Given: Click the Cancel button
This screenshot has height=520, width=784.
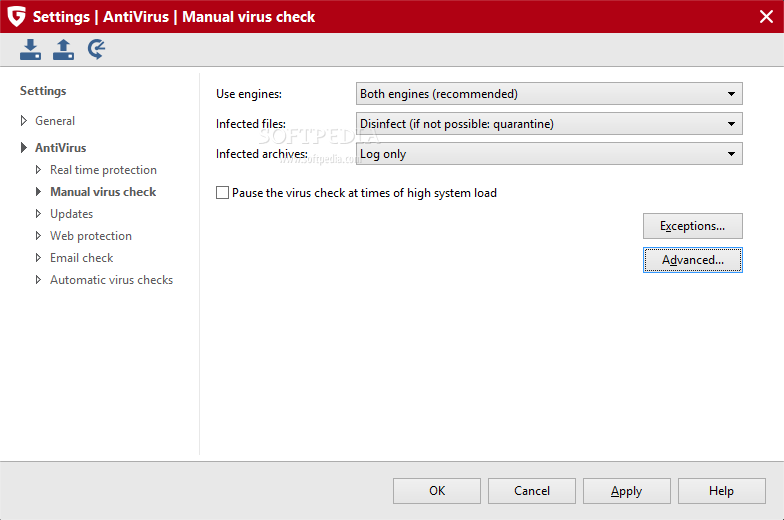Looking at the screenshot, I should coord(532,491).
